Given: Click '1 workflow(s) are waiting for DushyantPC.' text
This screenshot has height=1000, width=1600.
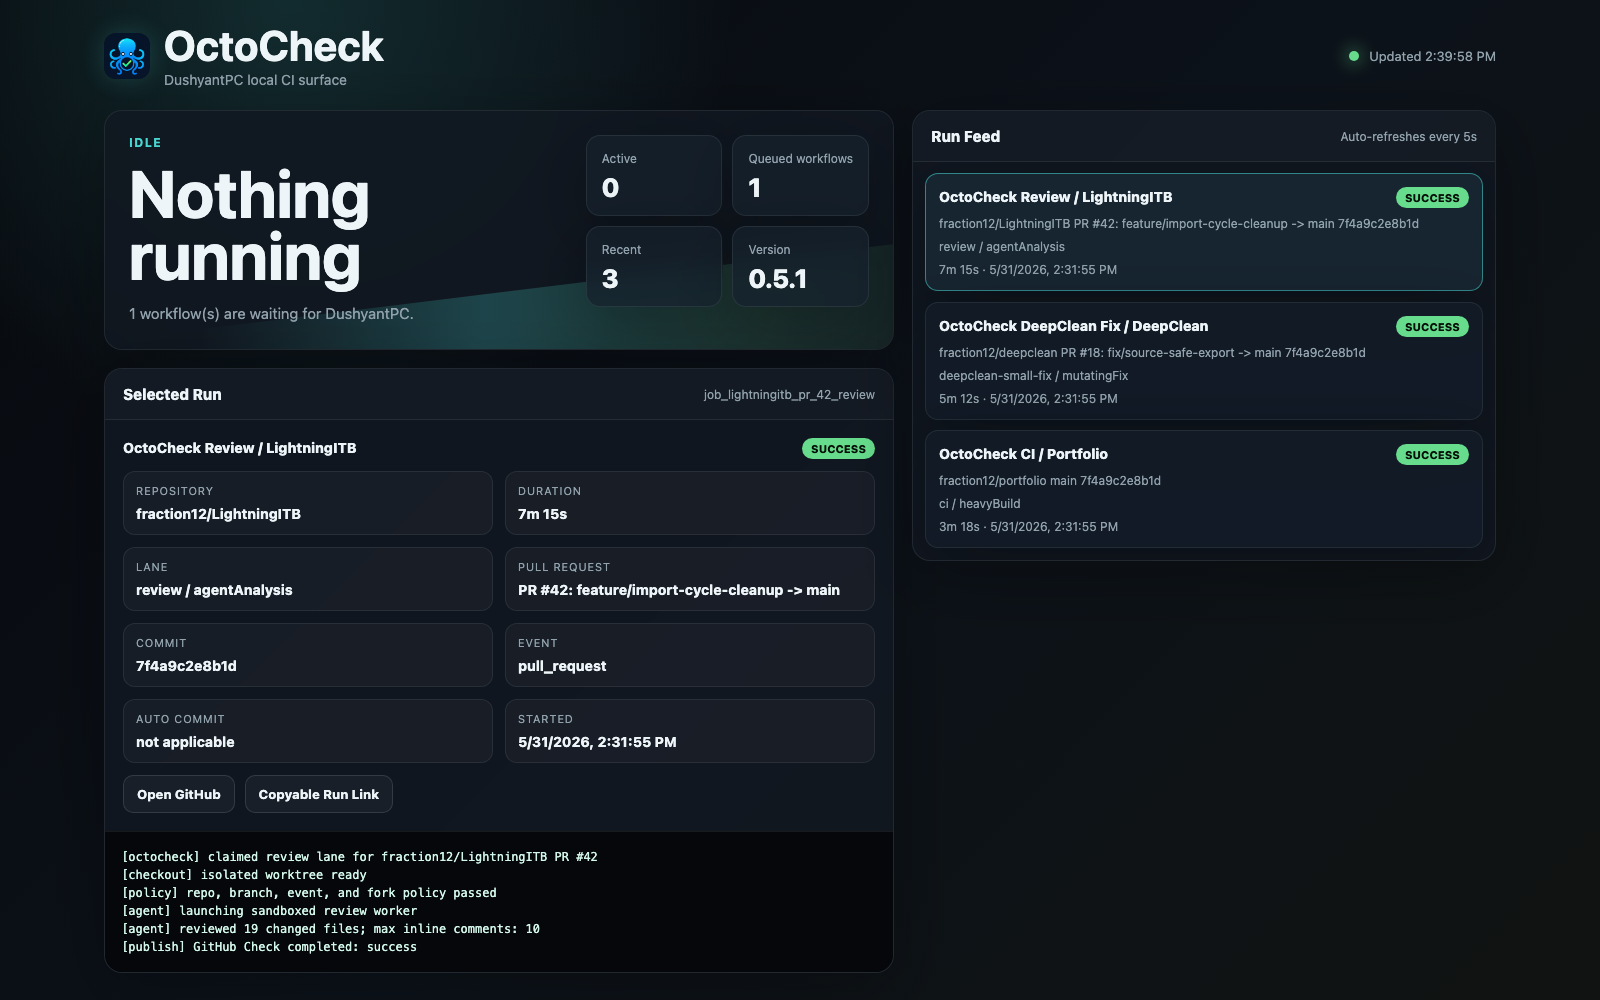Looking at the screenshot, I should (x=271, y=314).
